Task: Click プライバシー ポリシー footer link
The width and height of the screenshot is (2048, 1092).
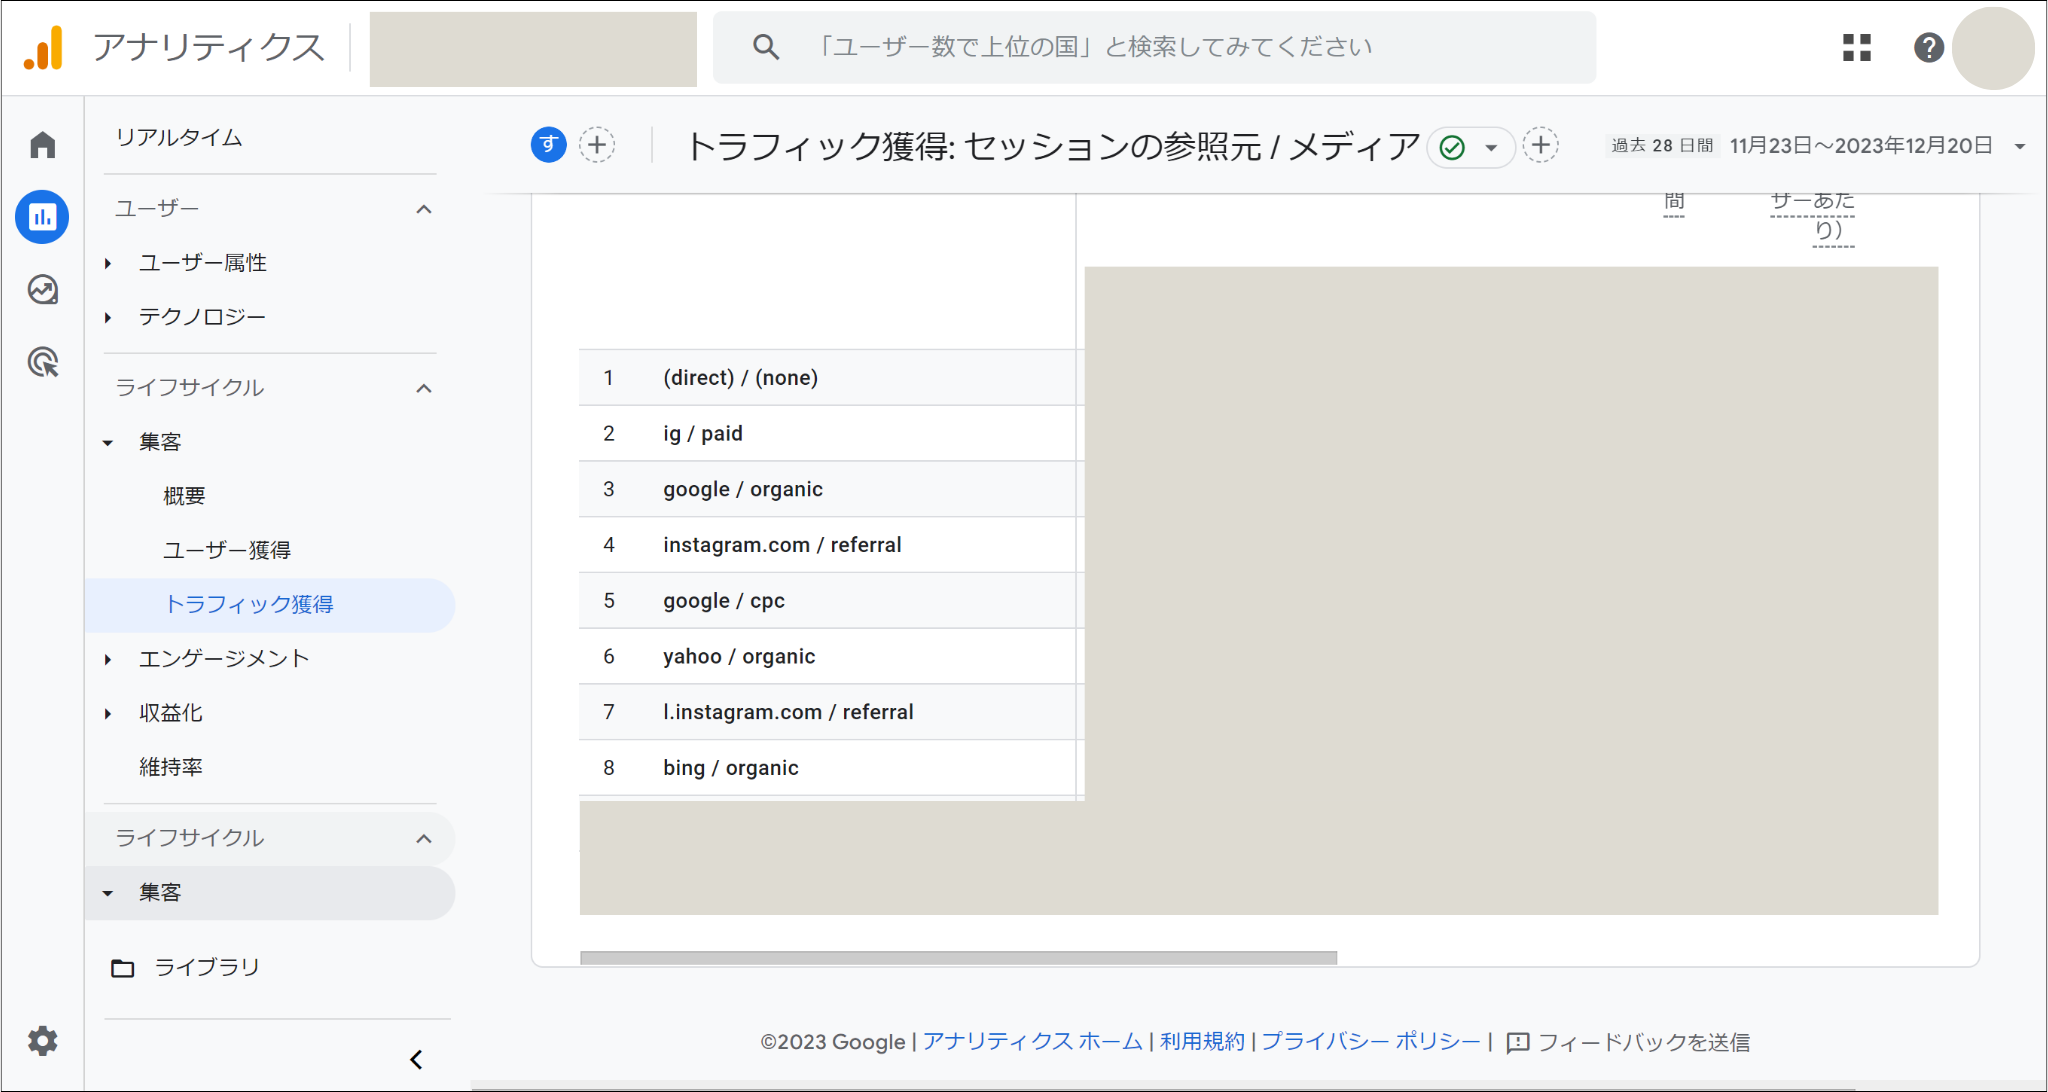Action: point(1370,1041)
